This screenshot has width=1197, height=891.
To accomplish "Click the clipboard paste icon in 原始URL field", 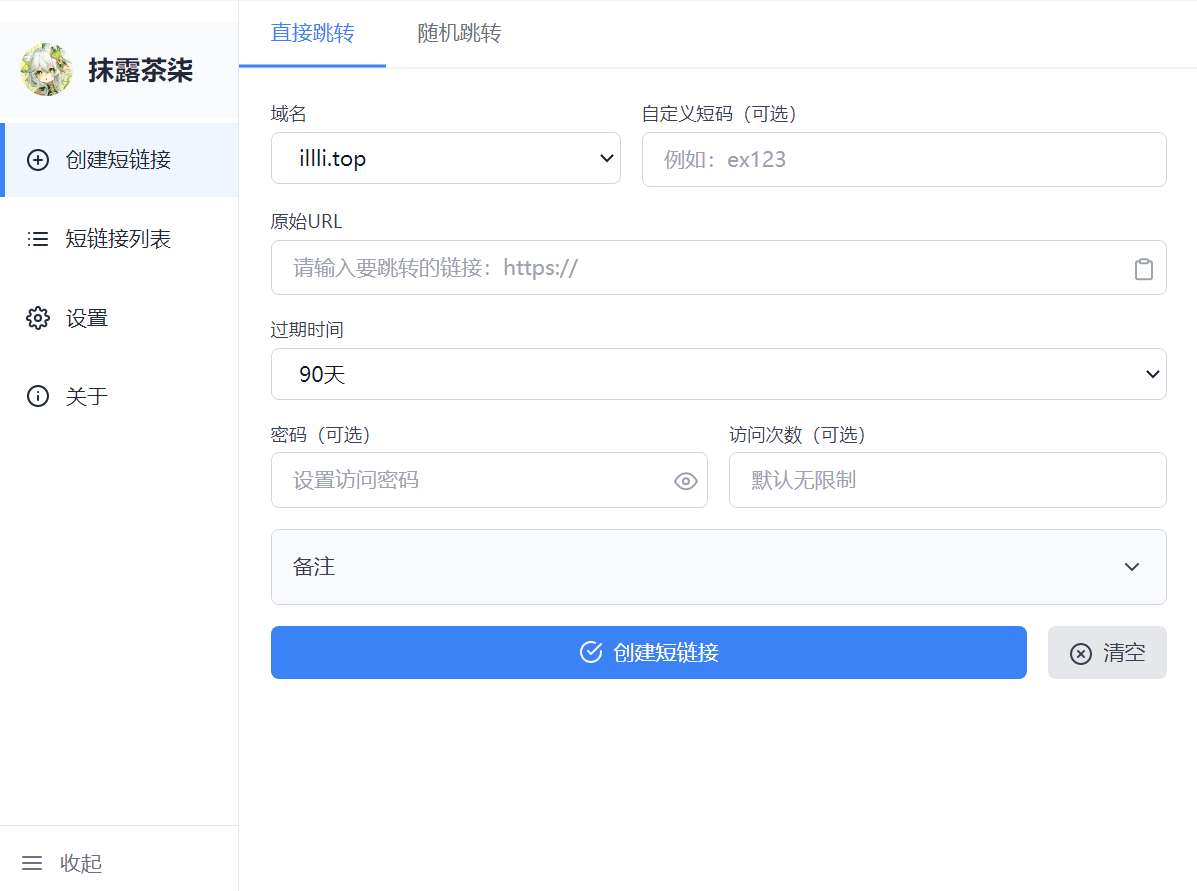I will coord(1143,269).
